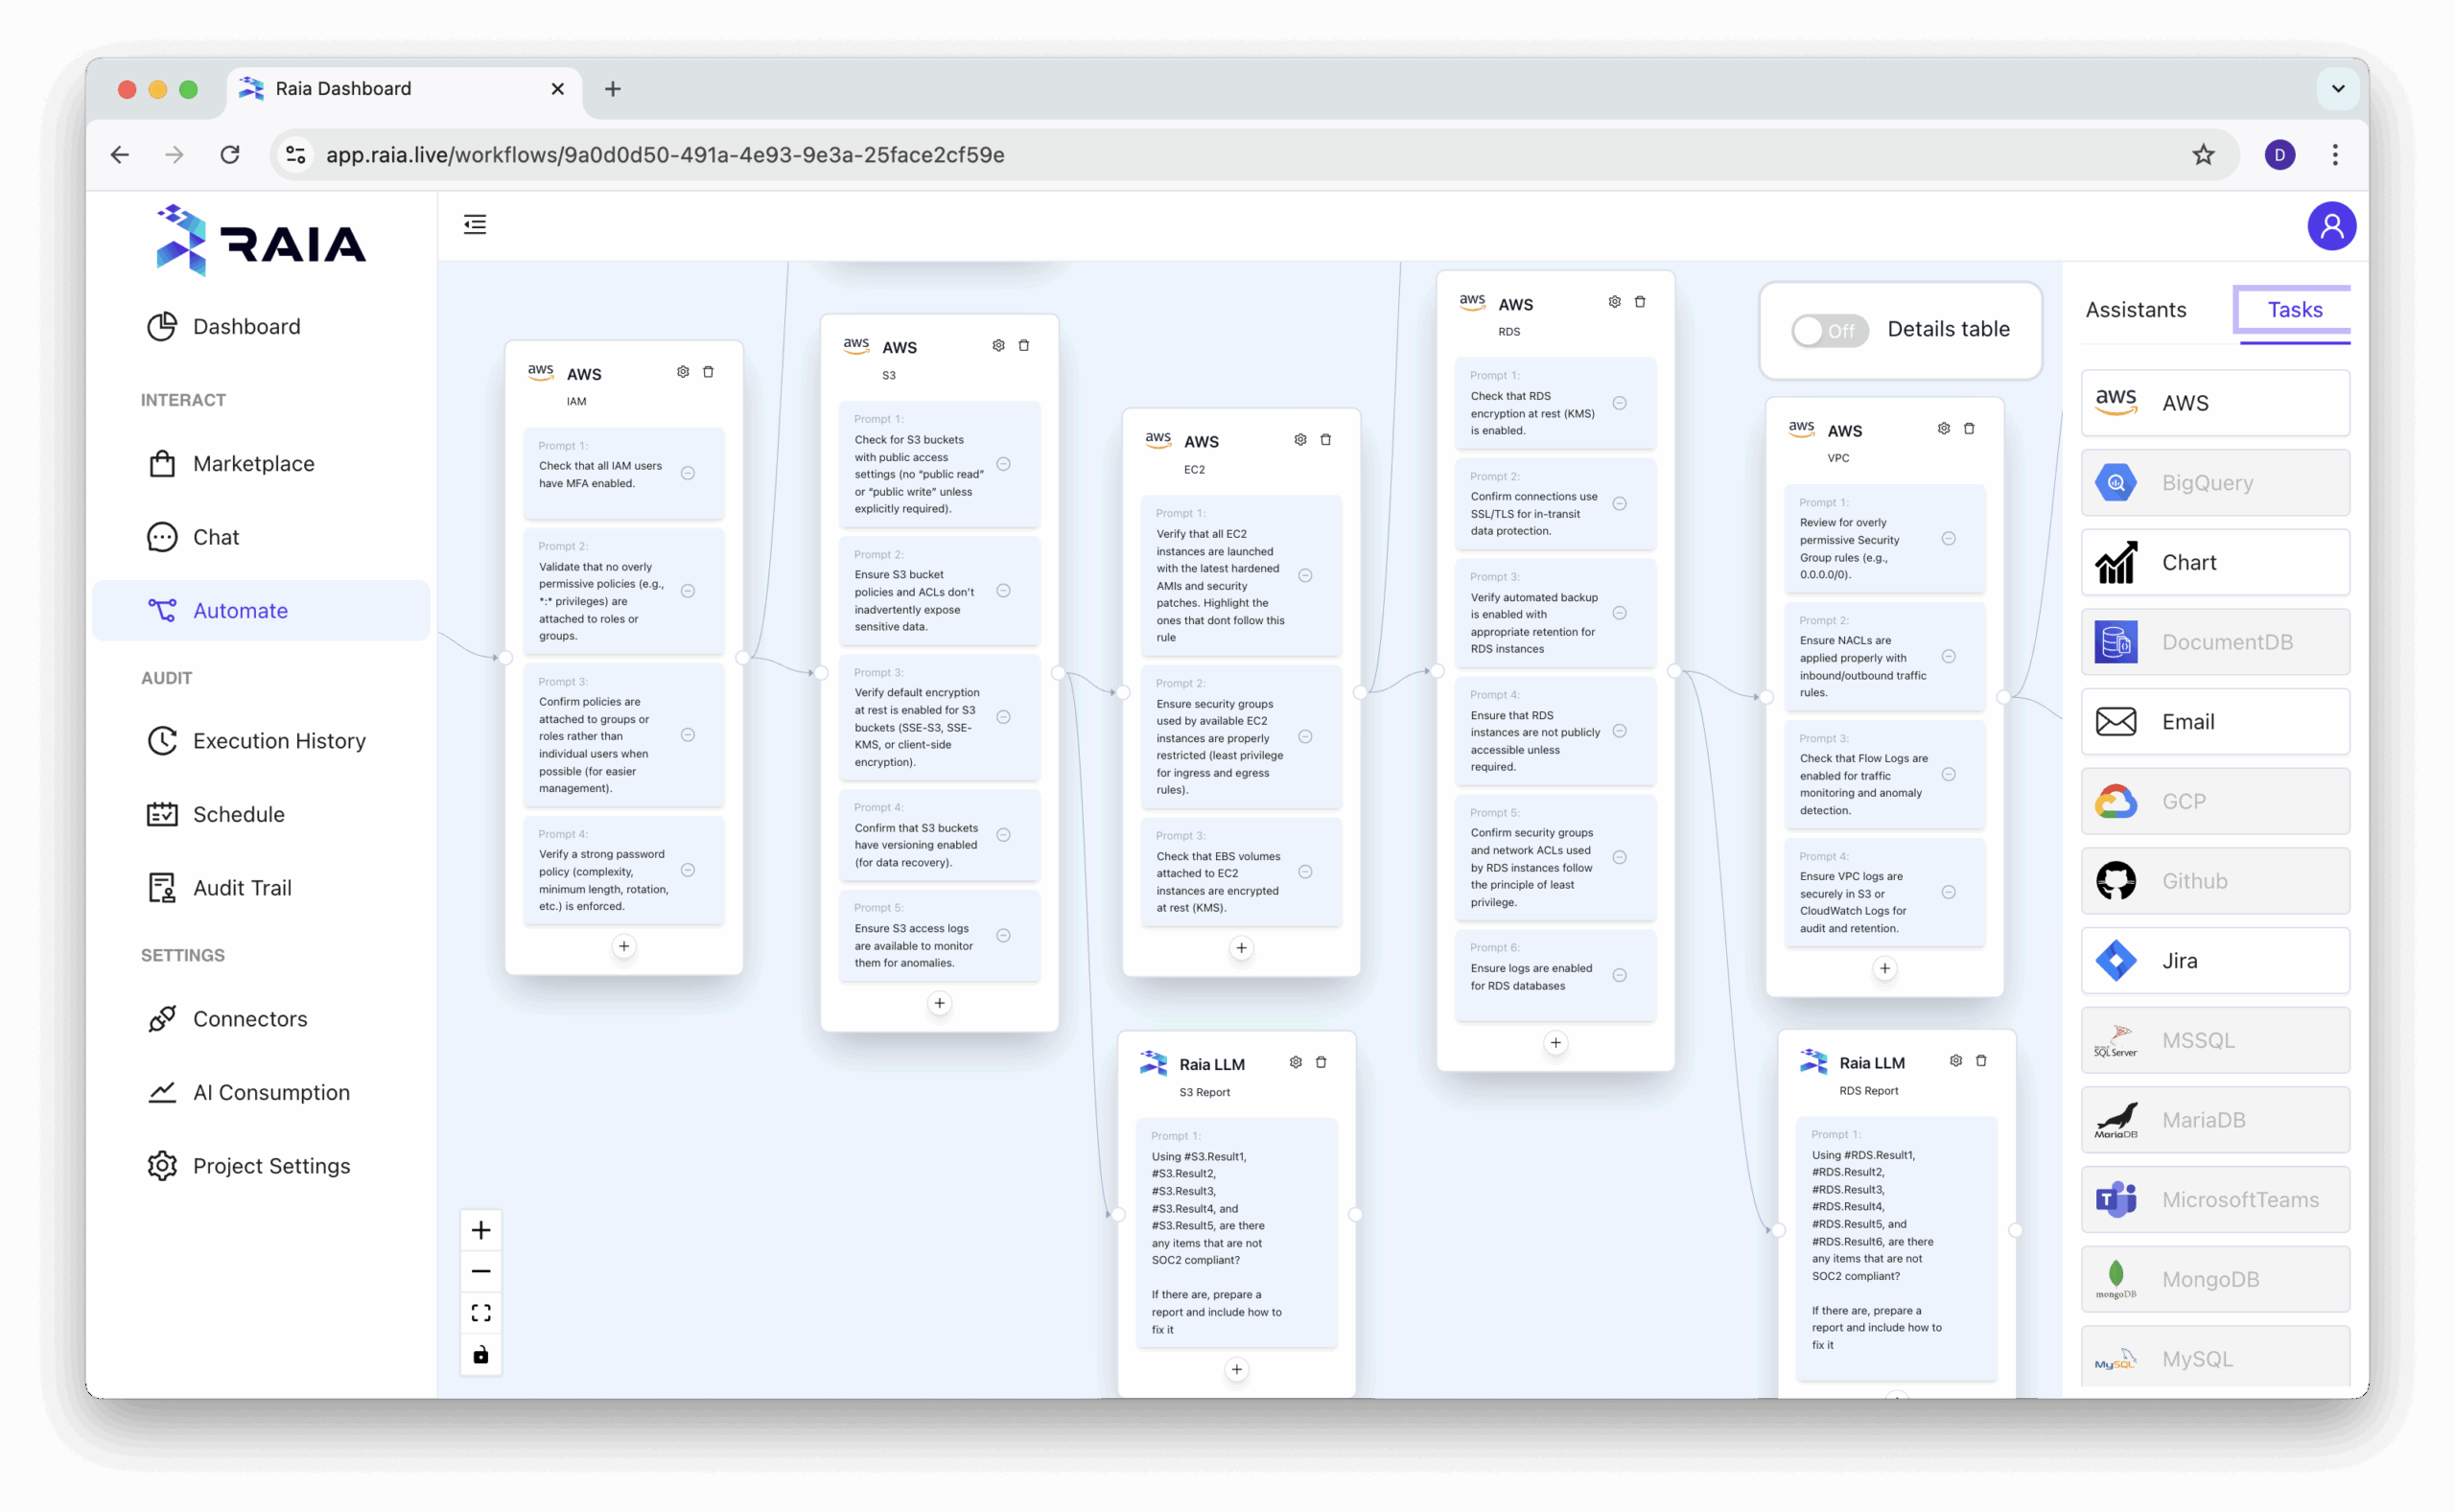The image size is (2455, 1512).
Task: Zoom out of the workflow canvas
Action: coord(481,1272)
